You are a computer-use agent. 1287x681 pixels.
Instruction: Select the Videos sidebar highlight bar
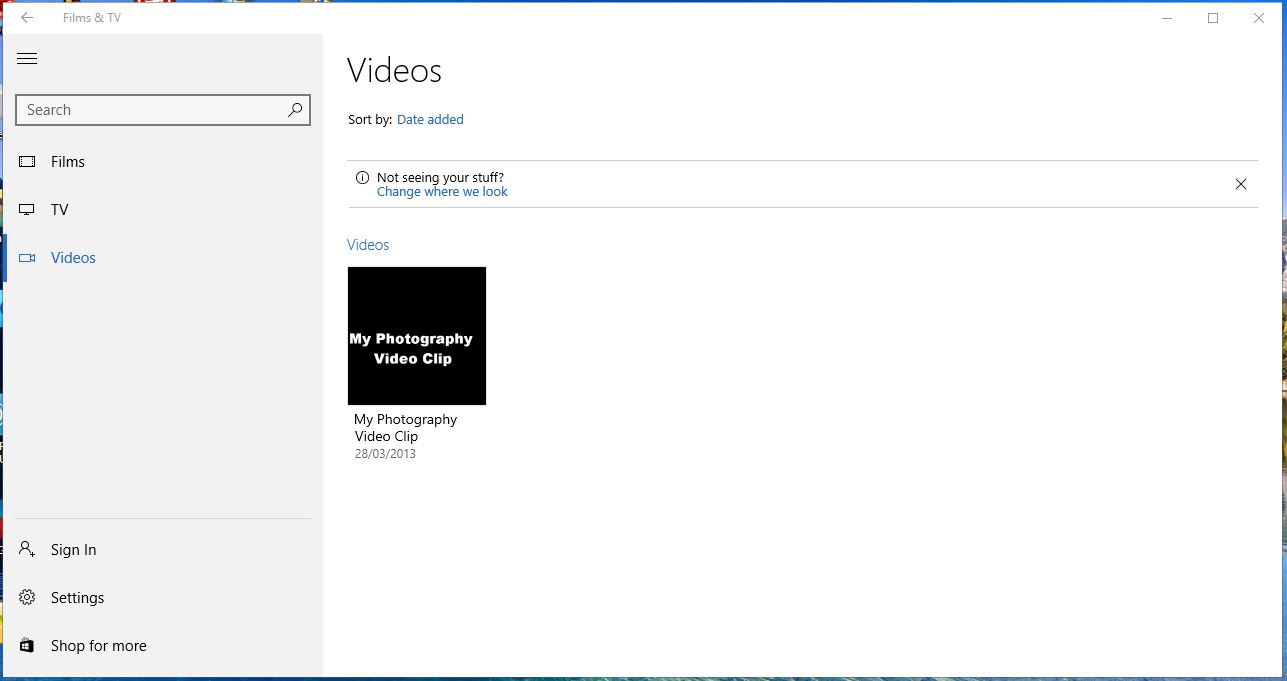tap(6, 257)
